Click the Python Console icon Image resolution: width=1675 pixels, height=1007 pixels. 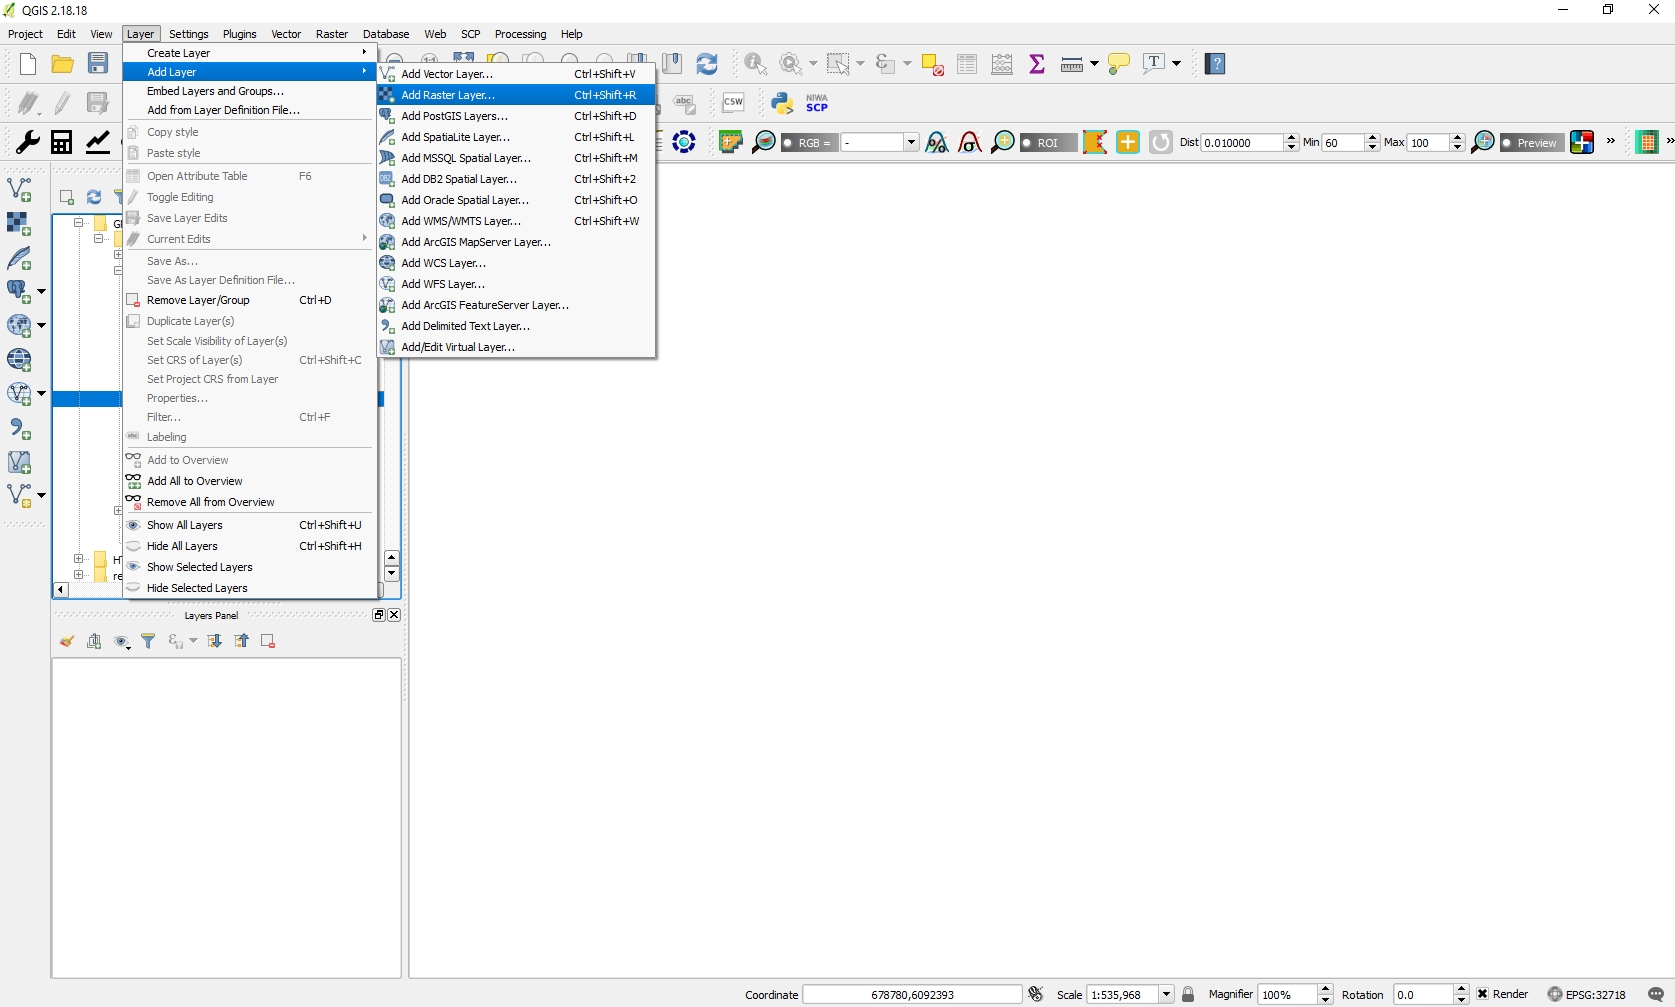tap(782, 103)
